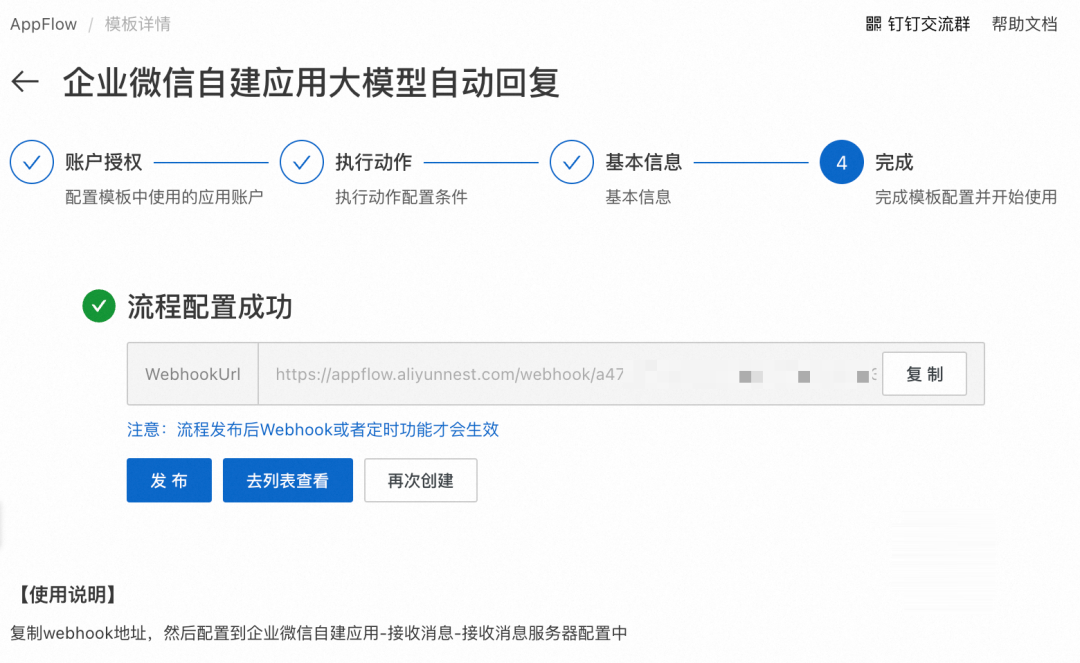Click the 【使用说明】 heading
This screenshot has width=1080, height=663.
coord(66,595)
